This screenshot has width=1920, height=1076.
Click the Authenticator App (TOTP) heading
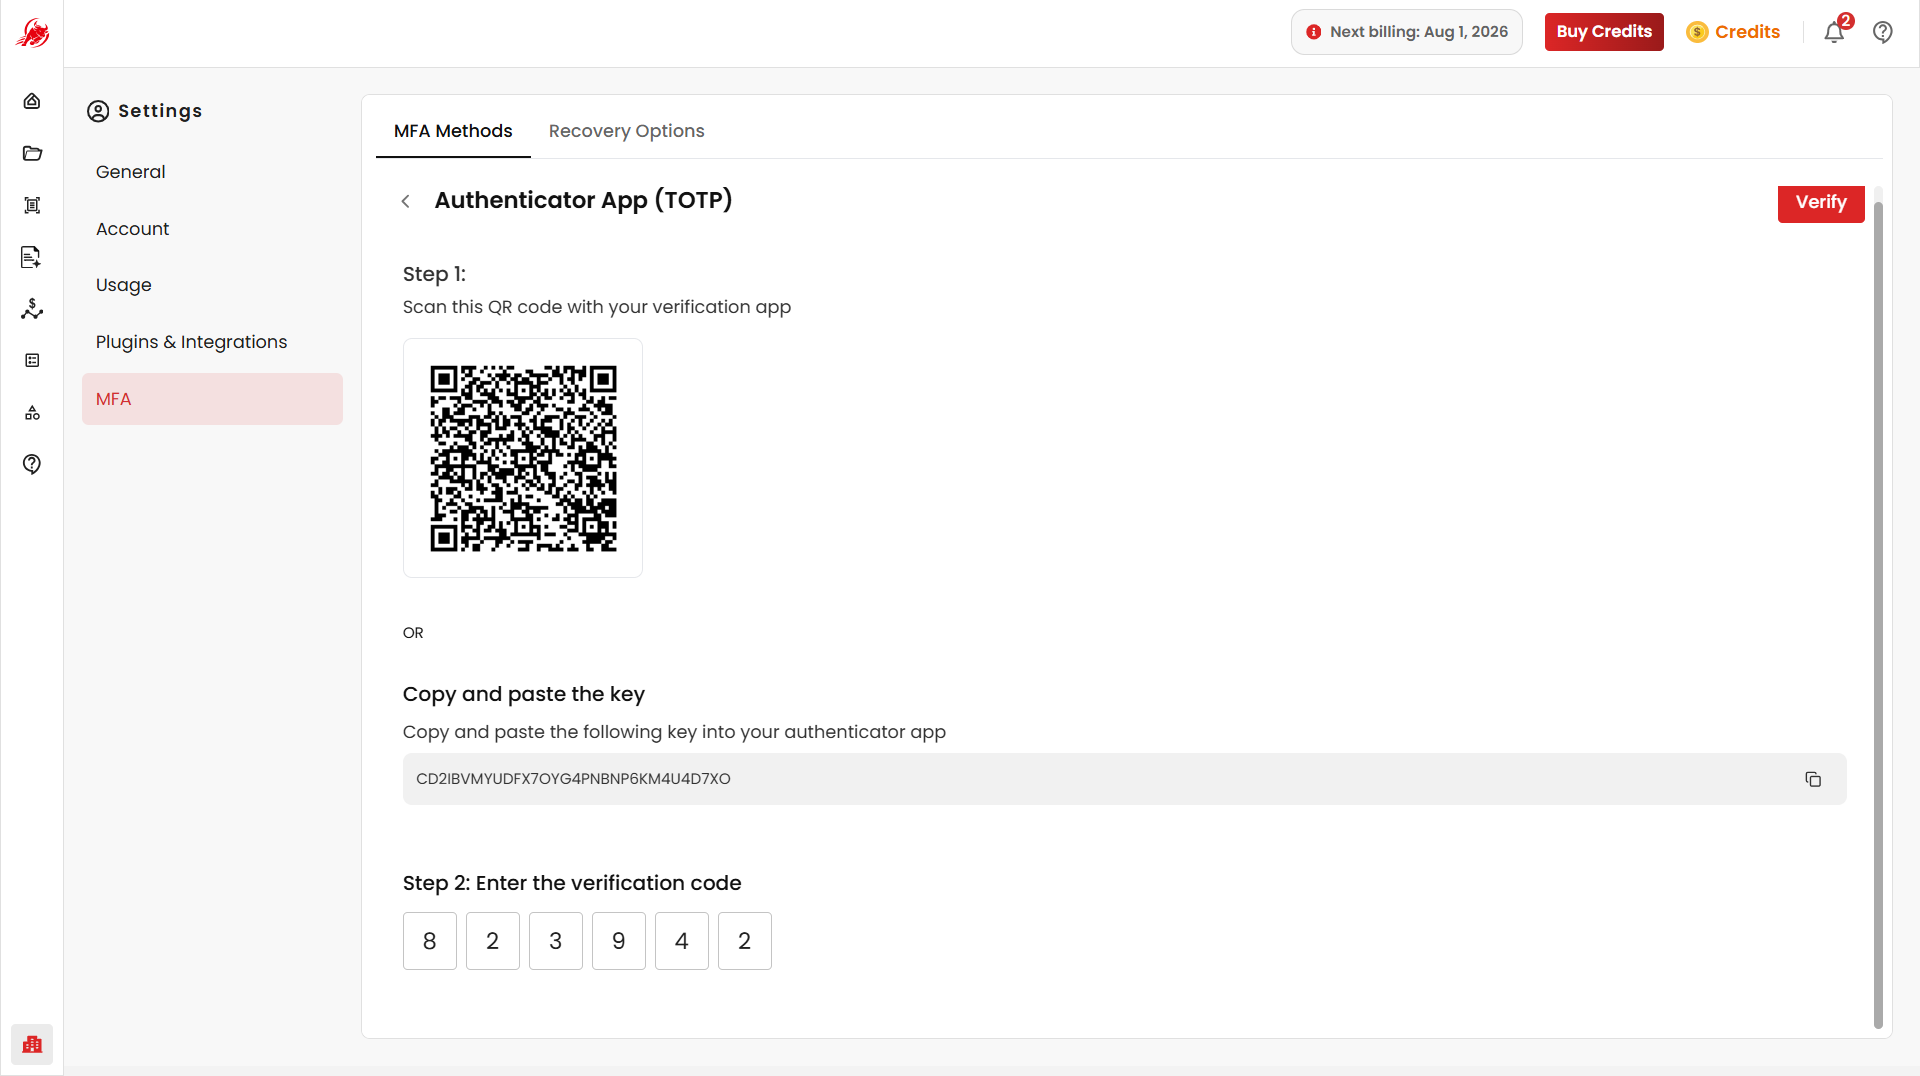pos(583,200)
